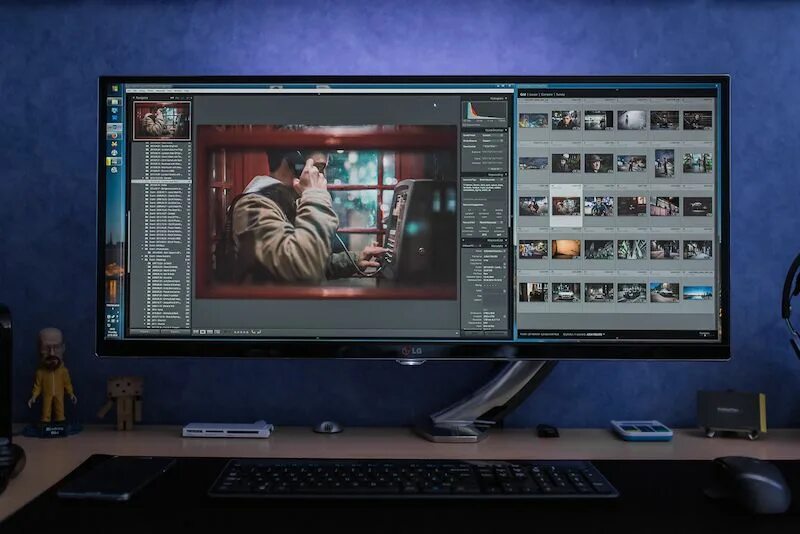Expand the Keyword List panel

(506, 240)
